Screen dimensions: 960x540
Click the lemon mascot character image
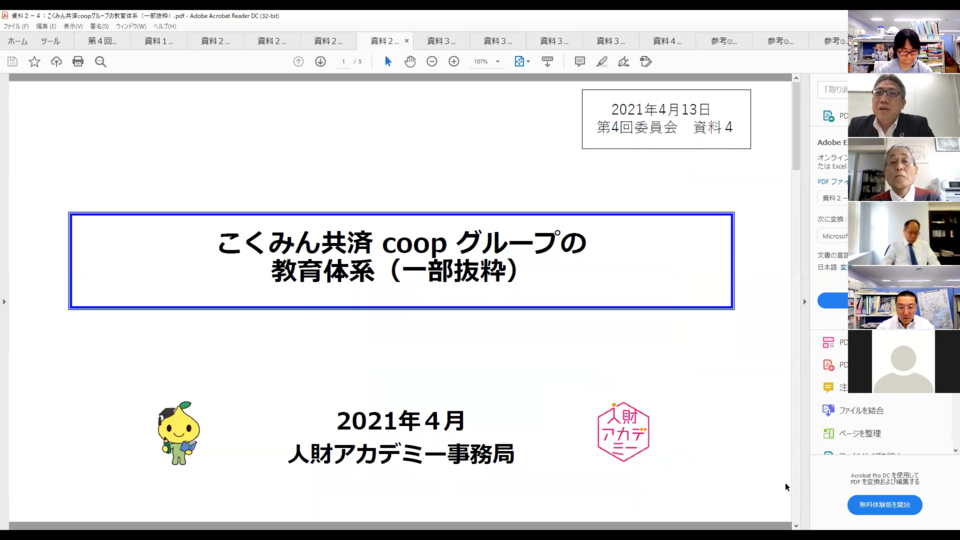pyautogui.click(x=178, y=433)
